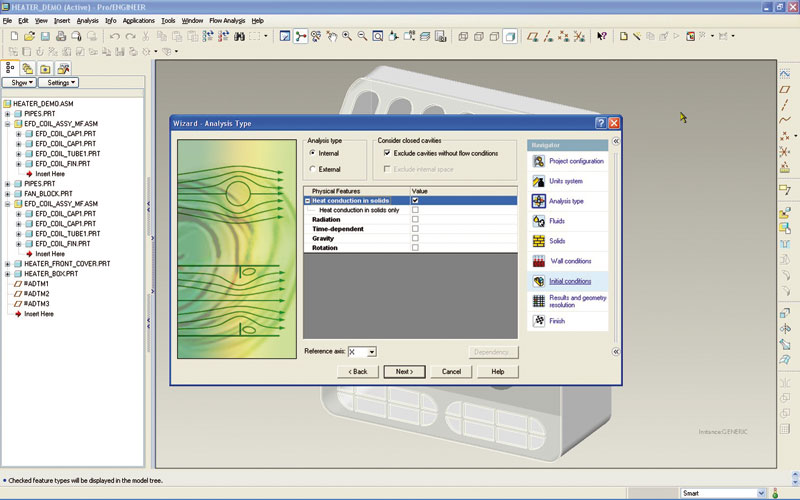
Task: Click the Next button
Action: (x=404, y=371)
